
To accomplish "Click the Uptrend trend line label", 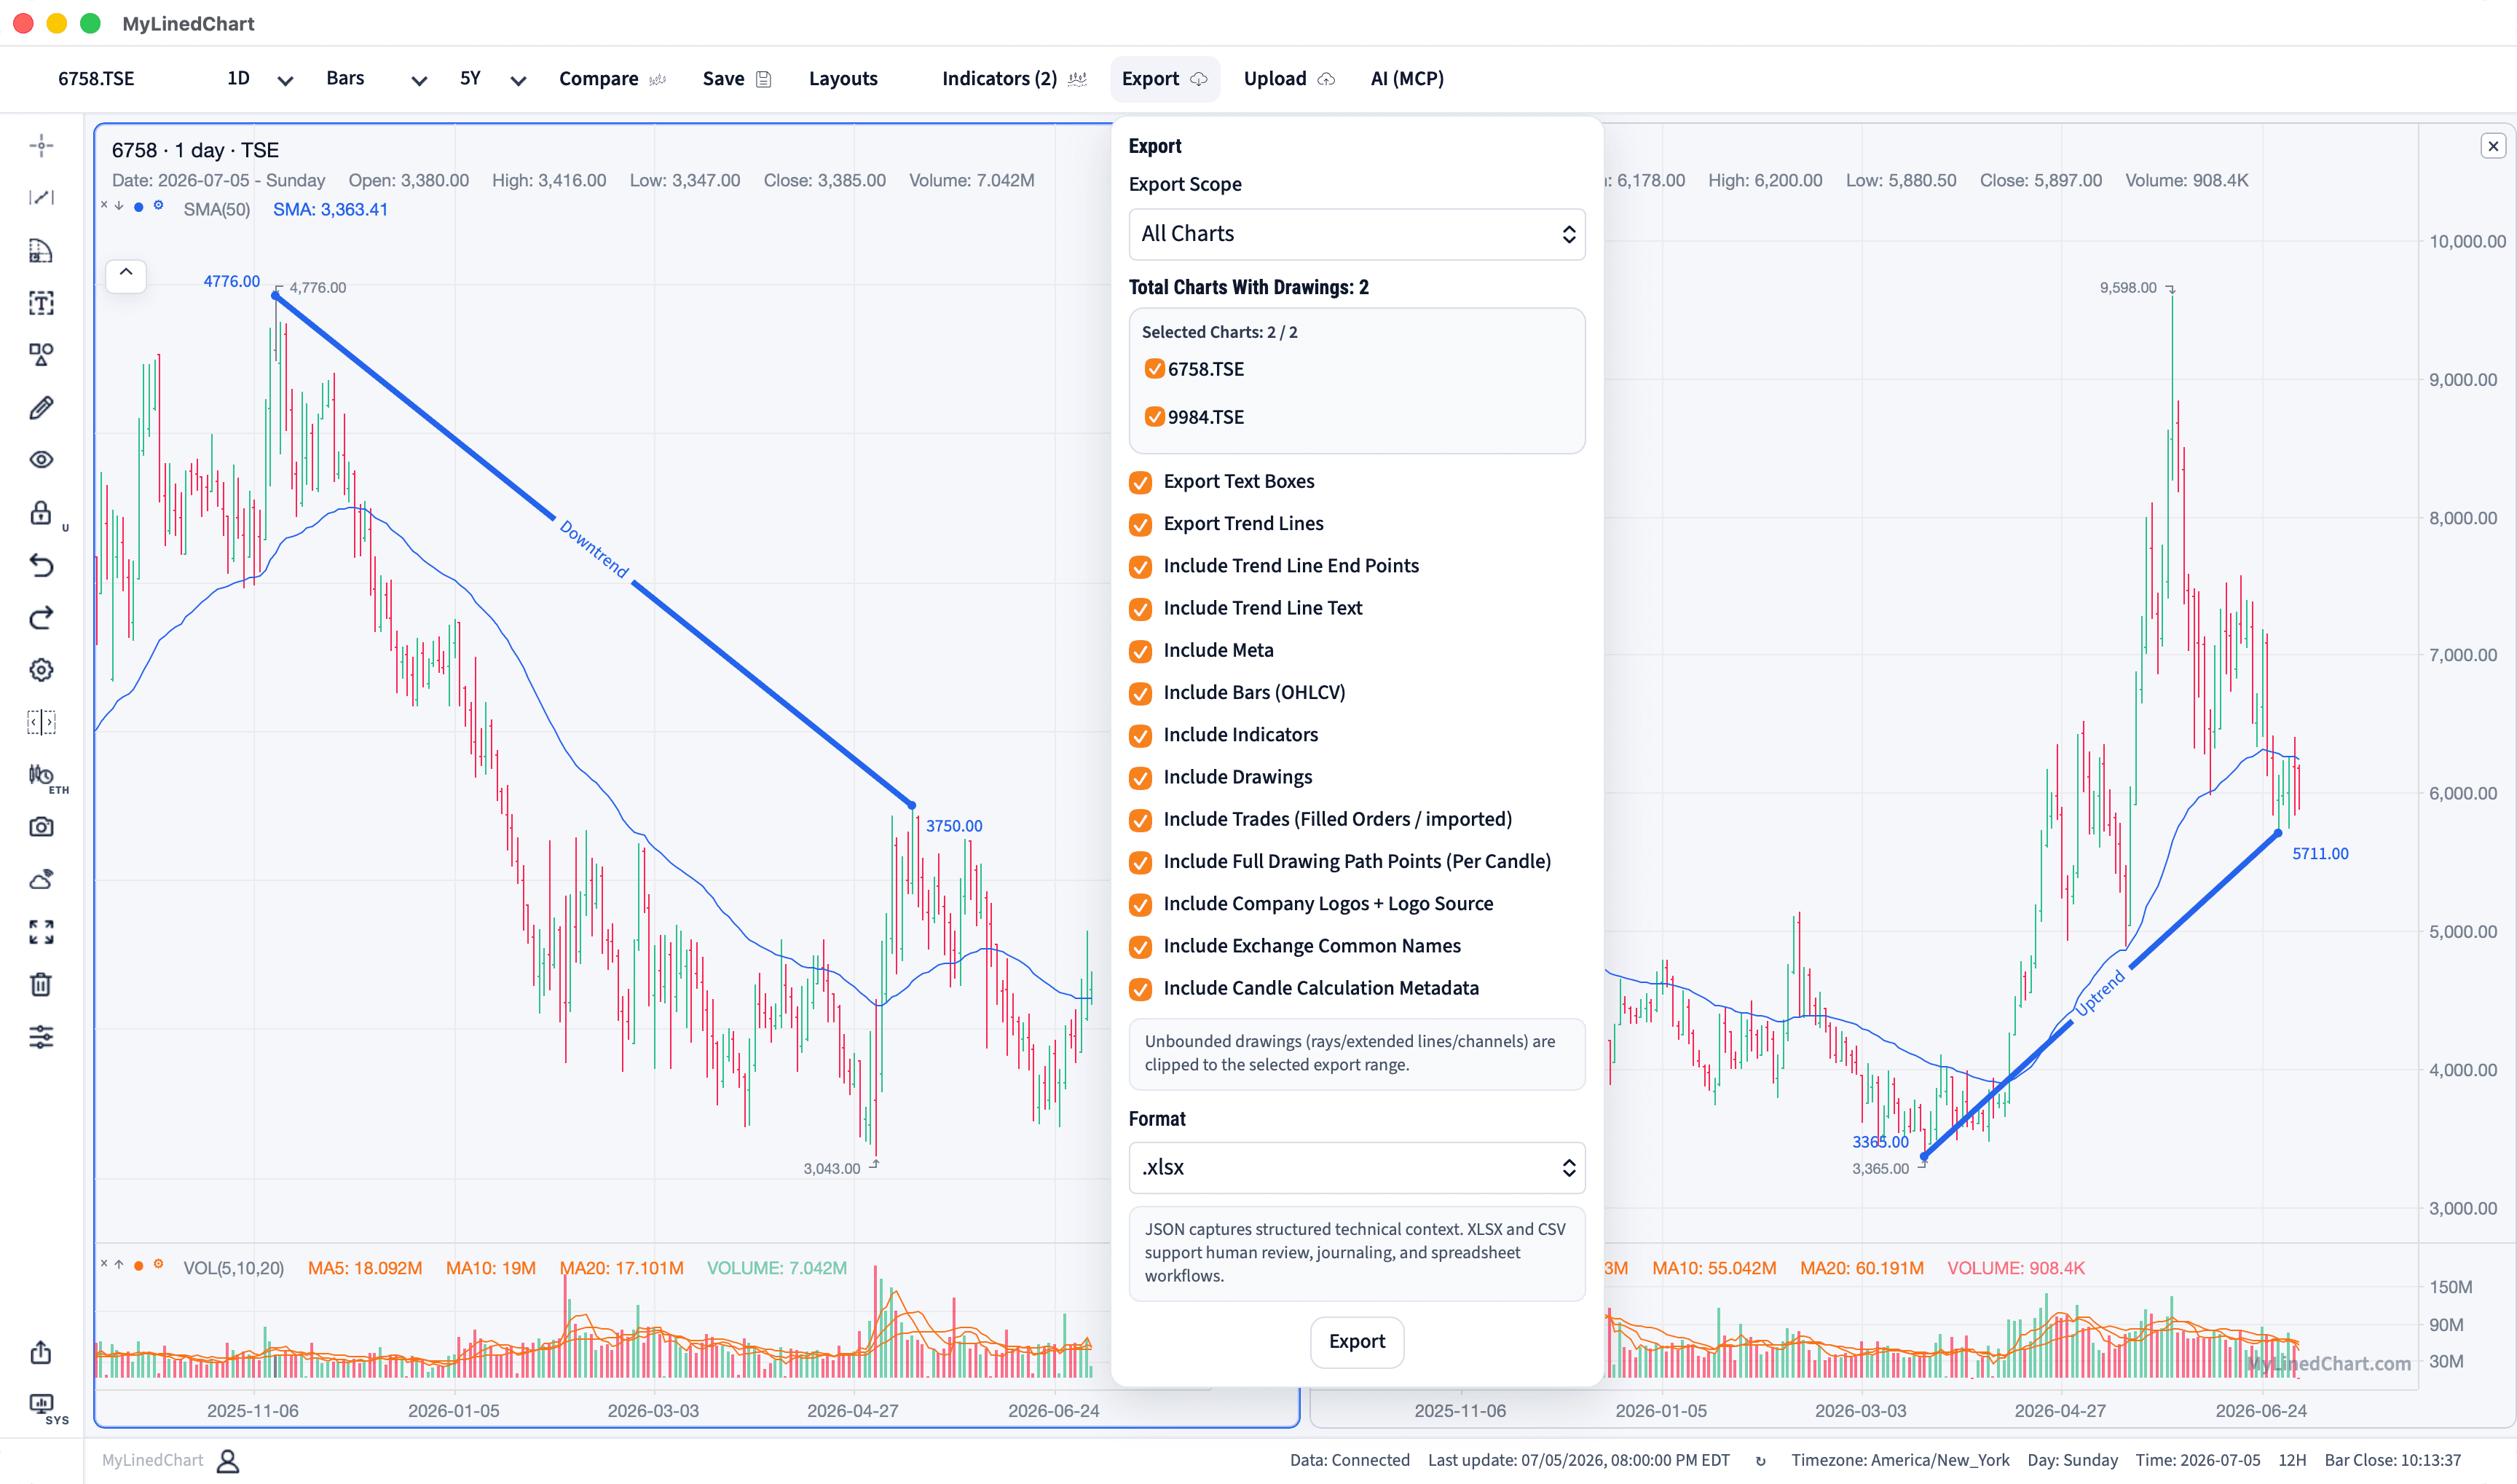I will 2100,993.
